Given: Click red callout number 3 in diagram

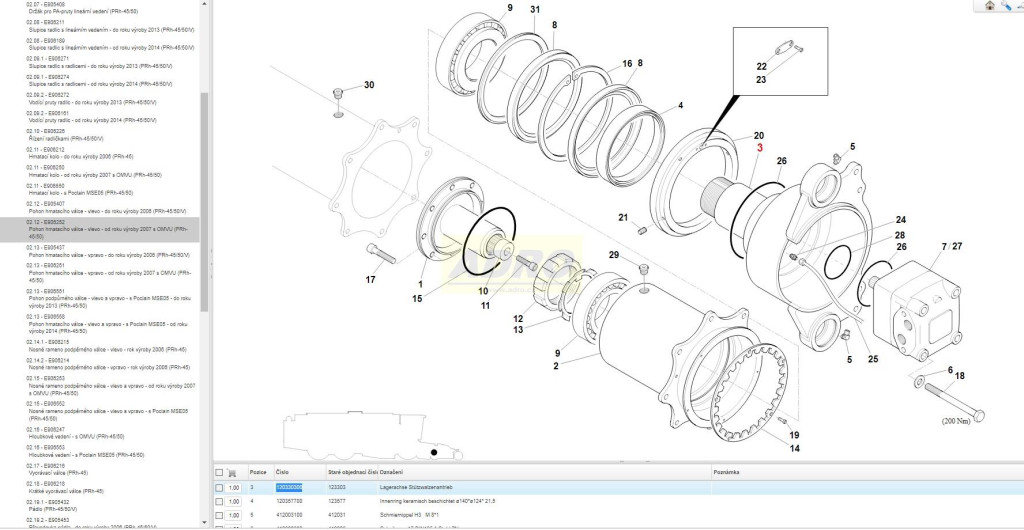Looking at the screenshot, I should click(760, 148).
